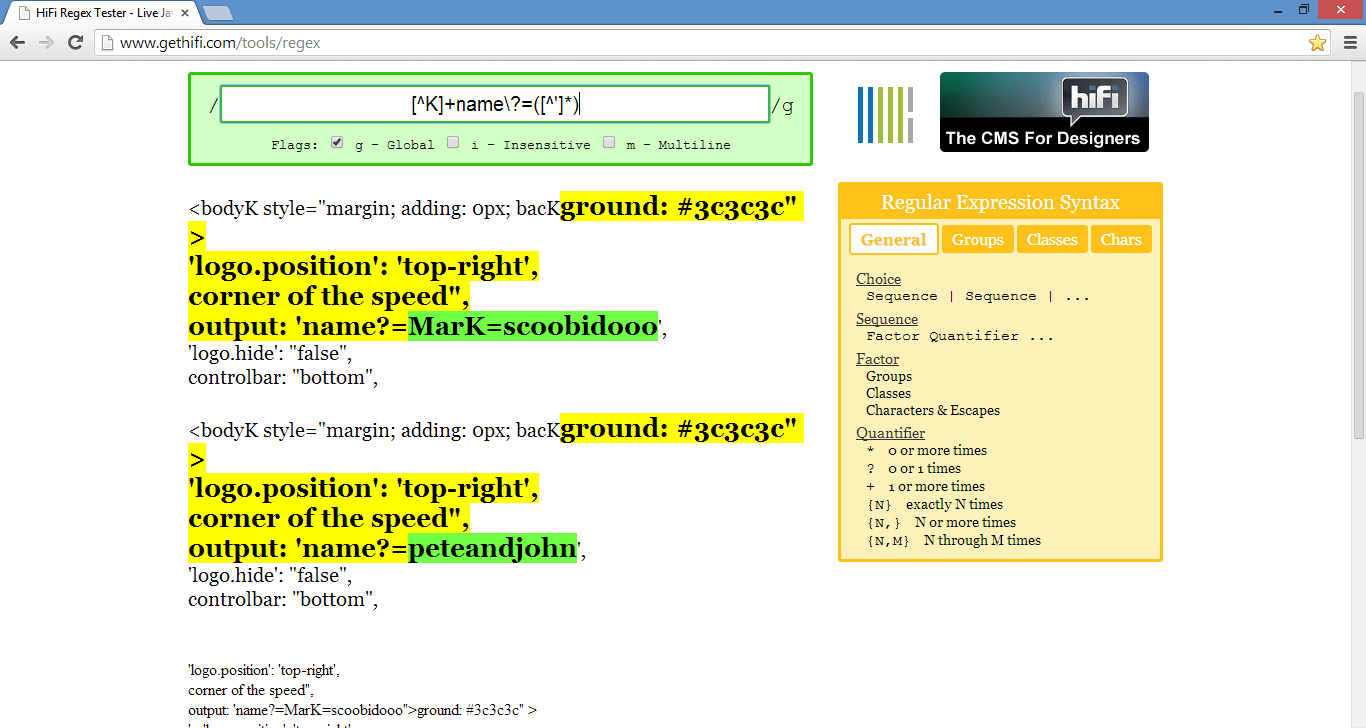The image size is (1366, 728).
Task: Click the page icon in the address bar
Action: point(107,43)
